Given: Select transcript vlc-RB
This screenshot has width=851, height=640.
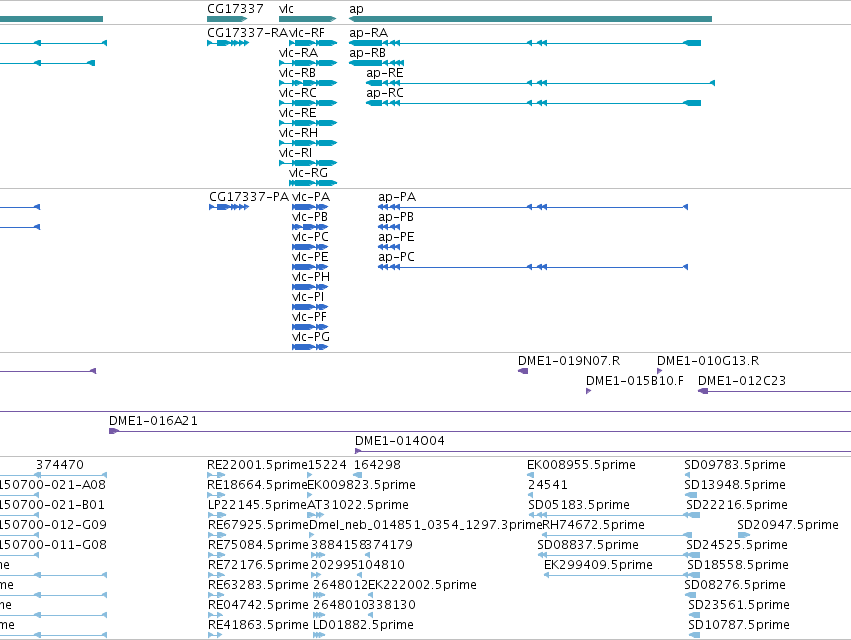Looking at the screenshot, I should (297, 73).
